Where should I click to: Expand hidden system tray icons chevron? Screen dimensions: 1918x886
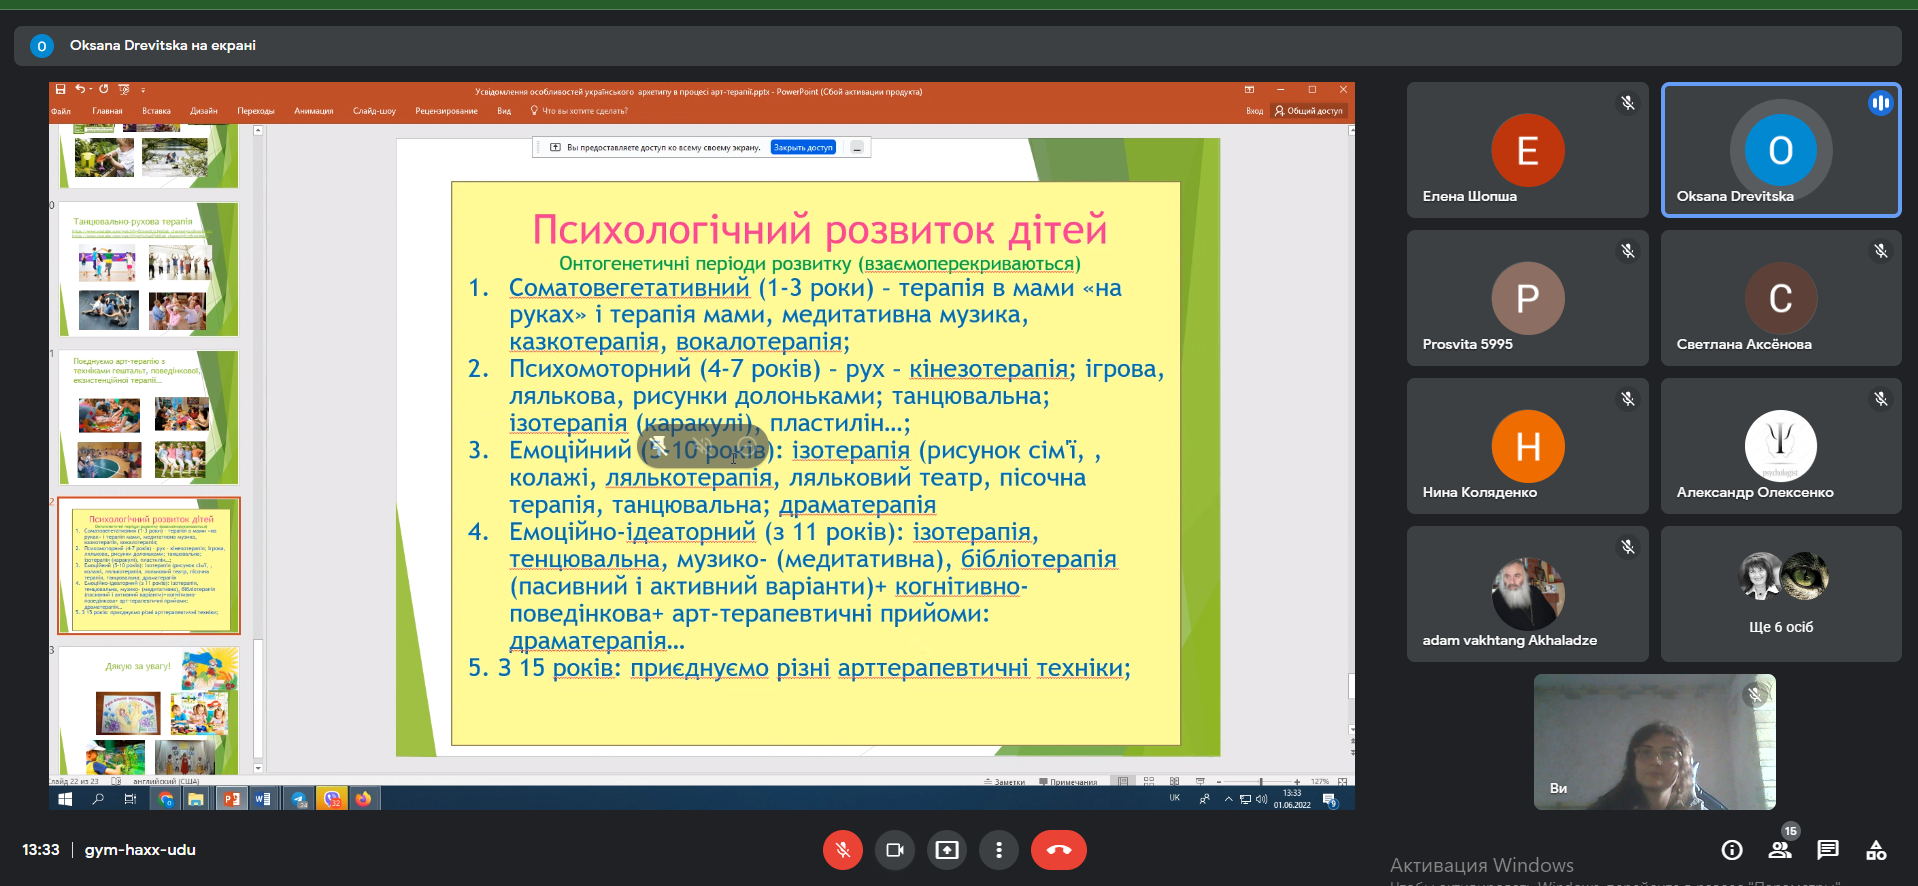[1228, 799]
